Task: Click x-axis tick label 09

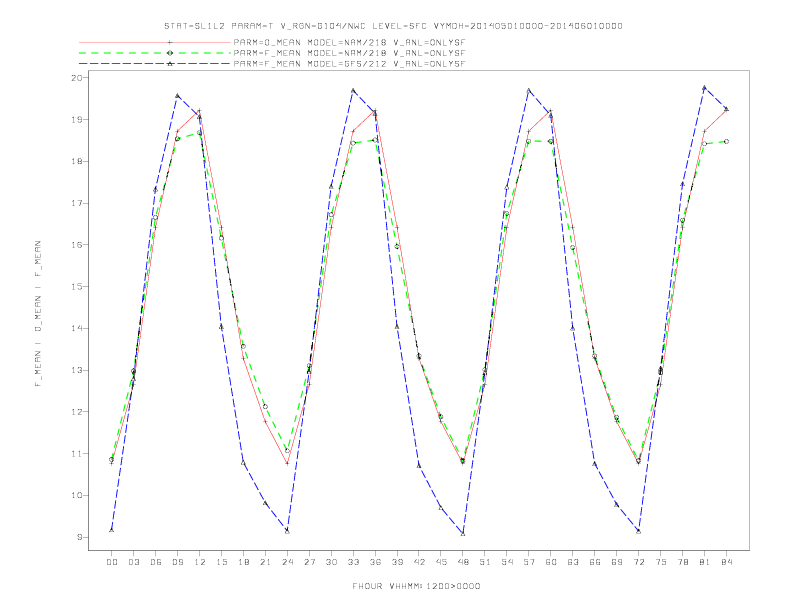Action: pyautogui.click(x=177, y=562)
